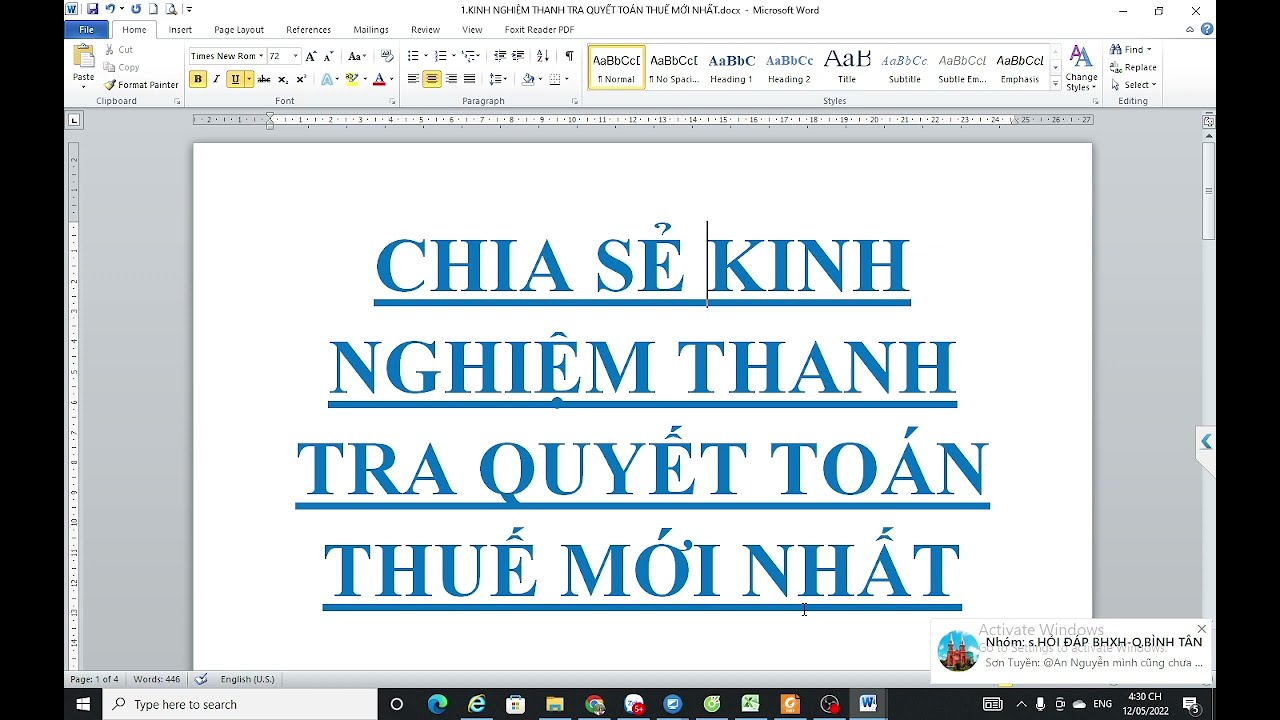Open the font size dropdown showing 72
Screen dimensions: 1280x720
point(295,56)
